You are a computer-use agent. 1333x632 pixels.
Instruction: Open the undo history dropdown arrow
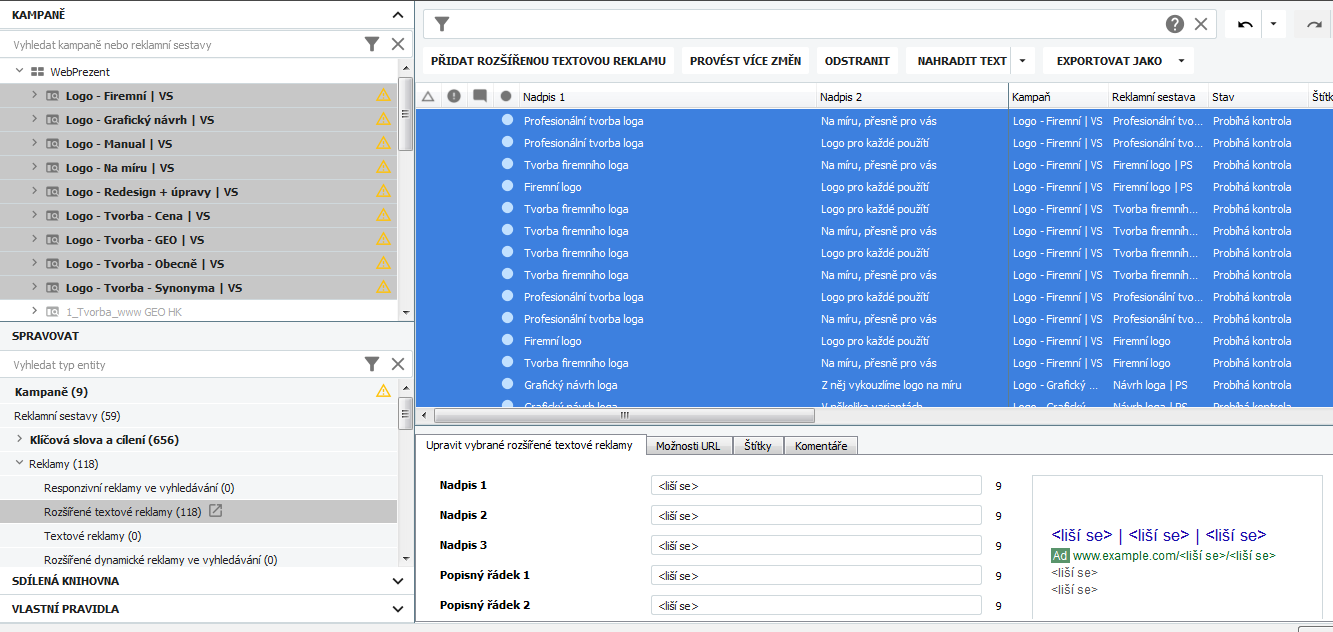click(1273, 24)
